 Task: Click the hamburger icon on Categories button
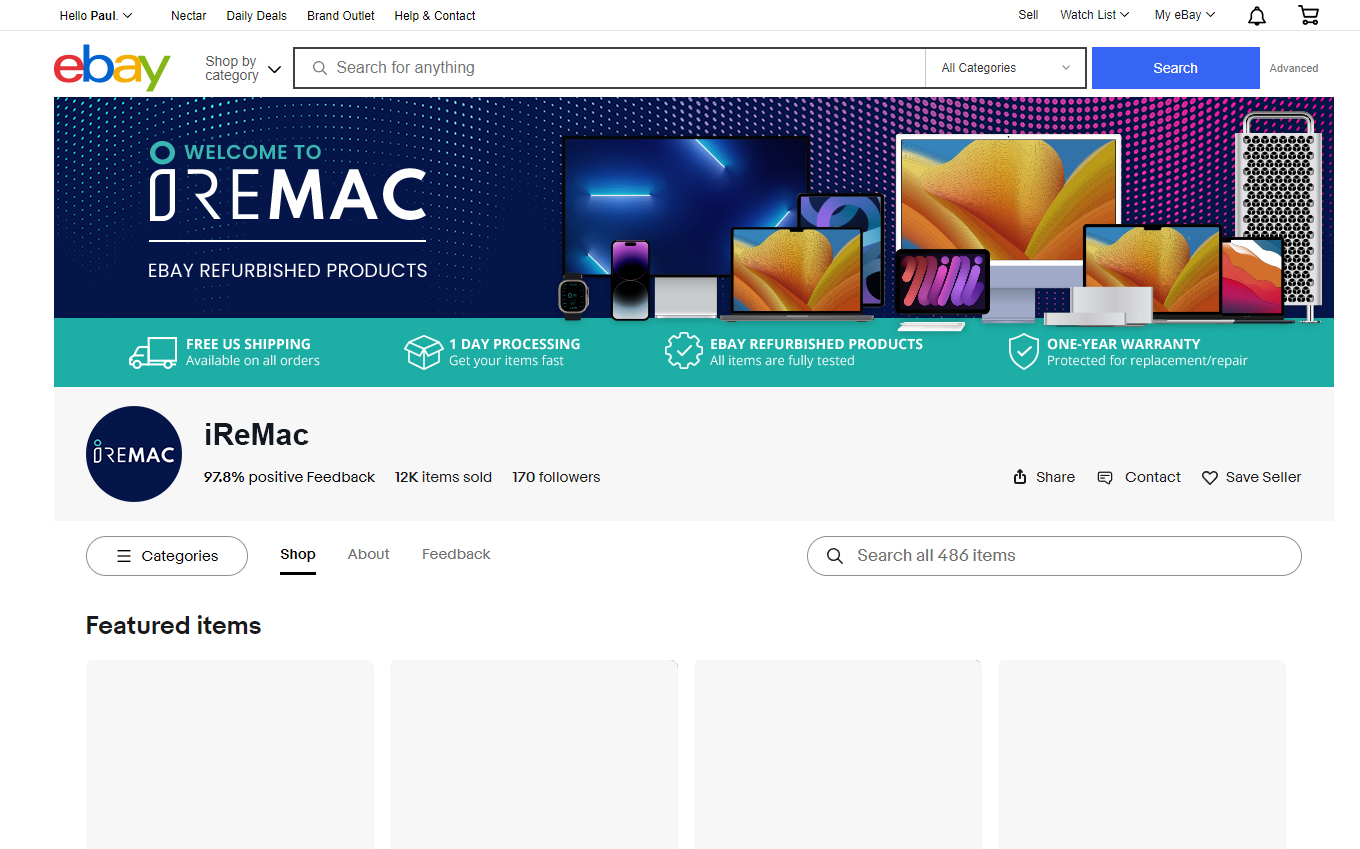pos(124,556)
